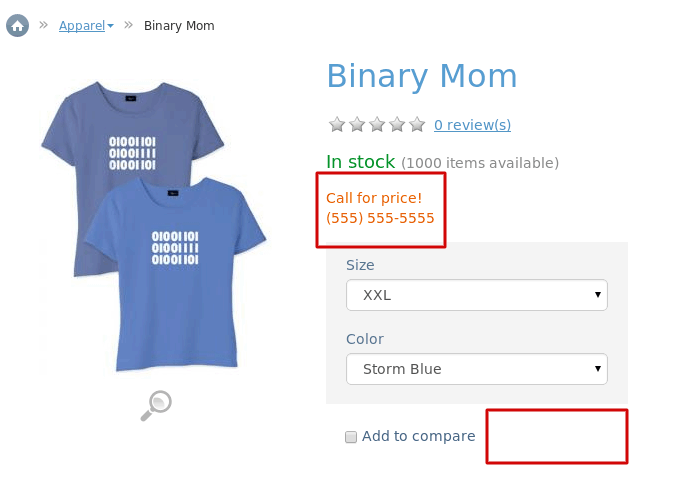Click the first rating star

[x=337, y=125]
